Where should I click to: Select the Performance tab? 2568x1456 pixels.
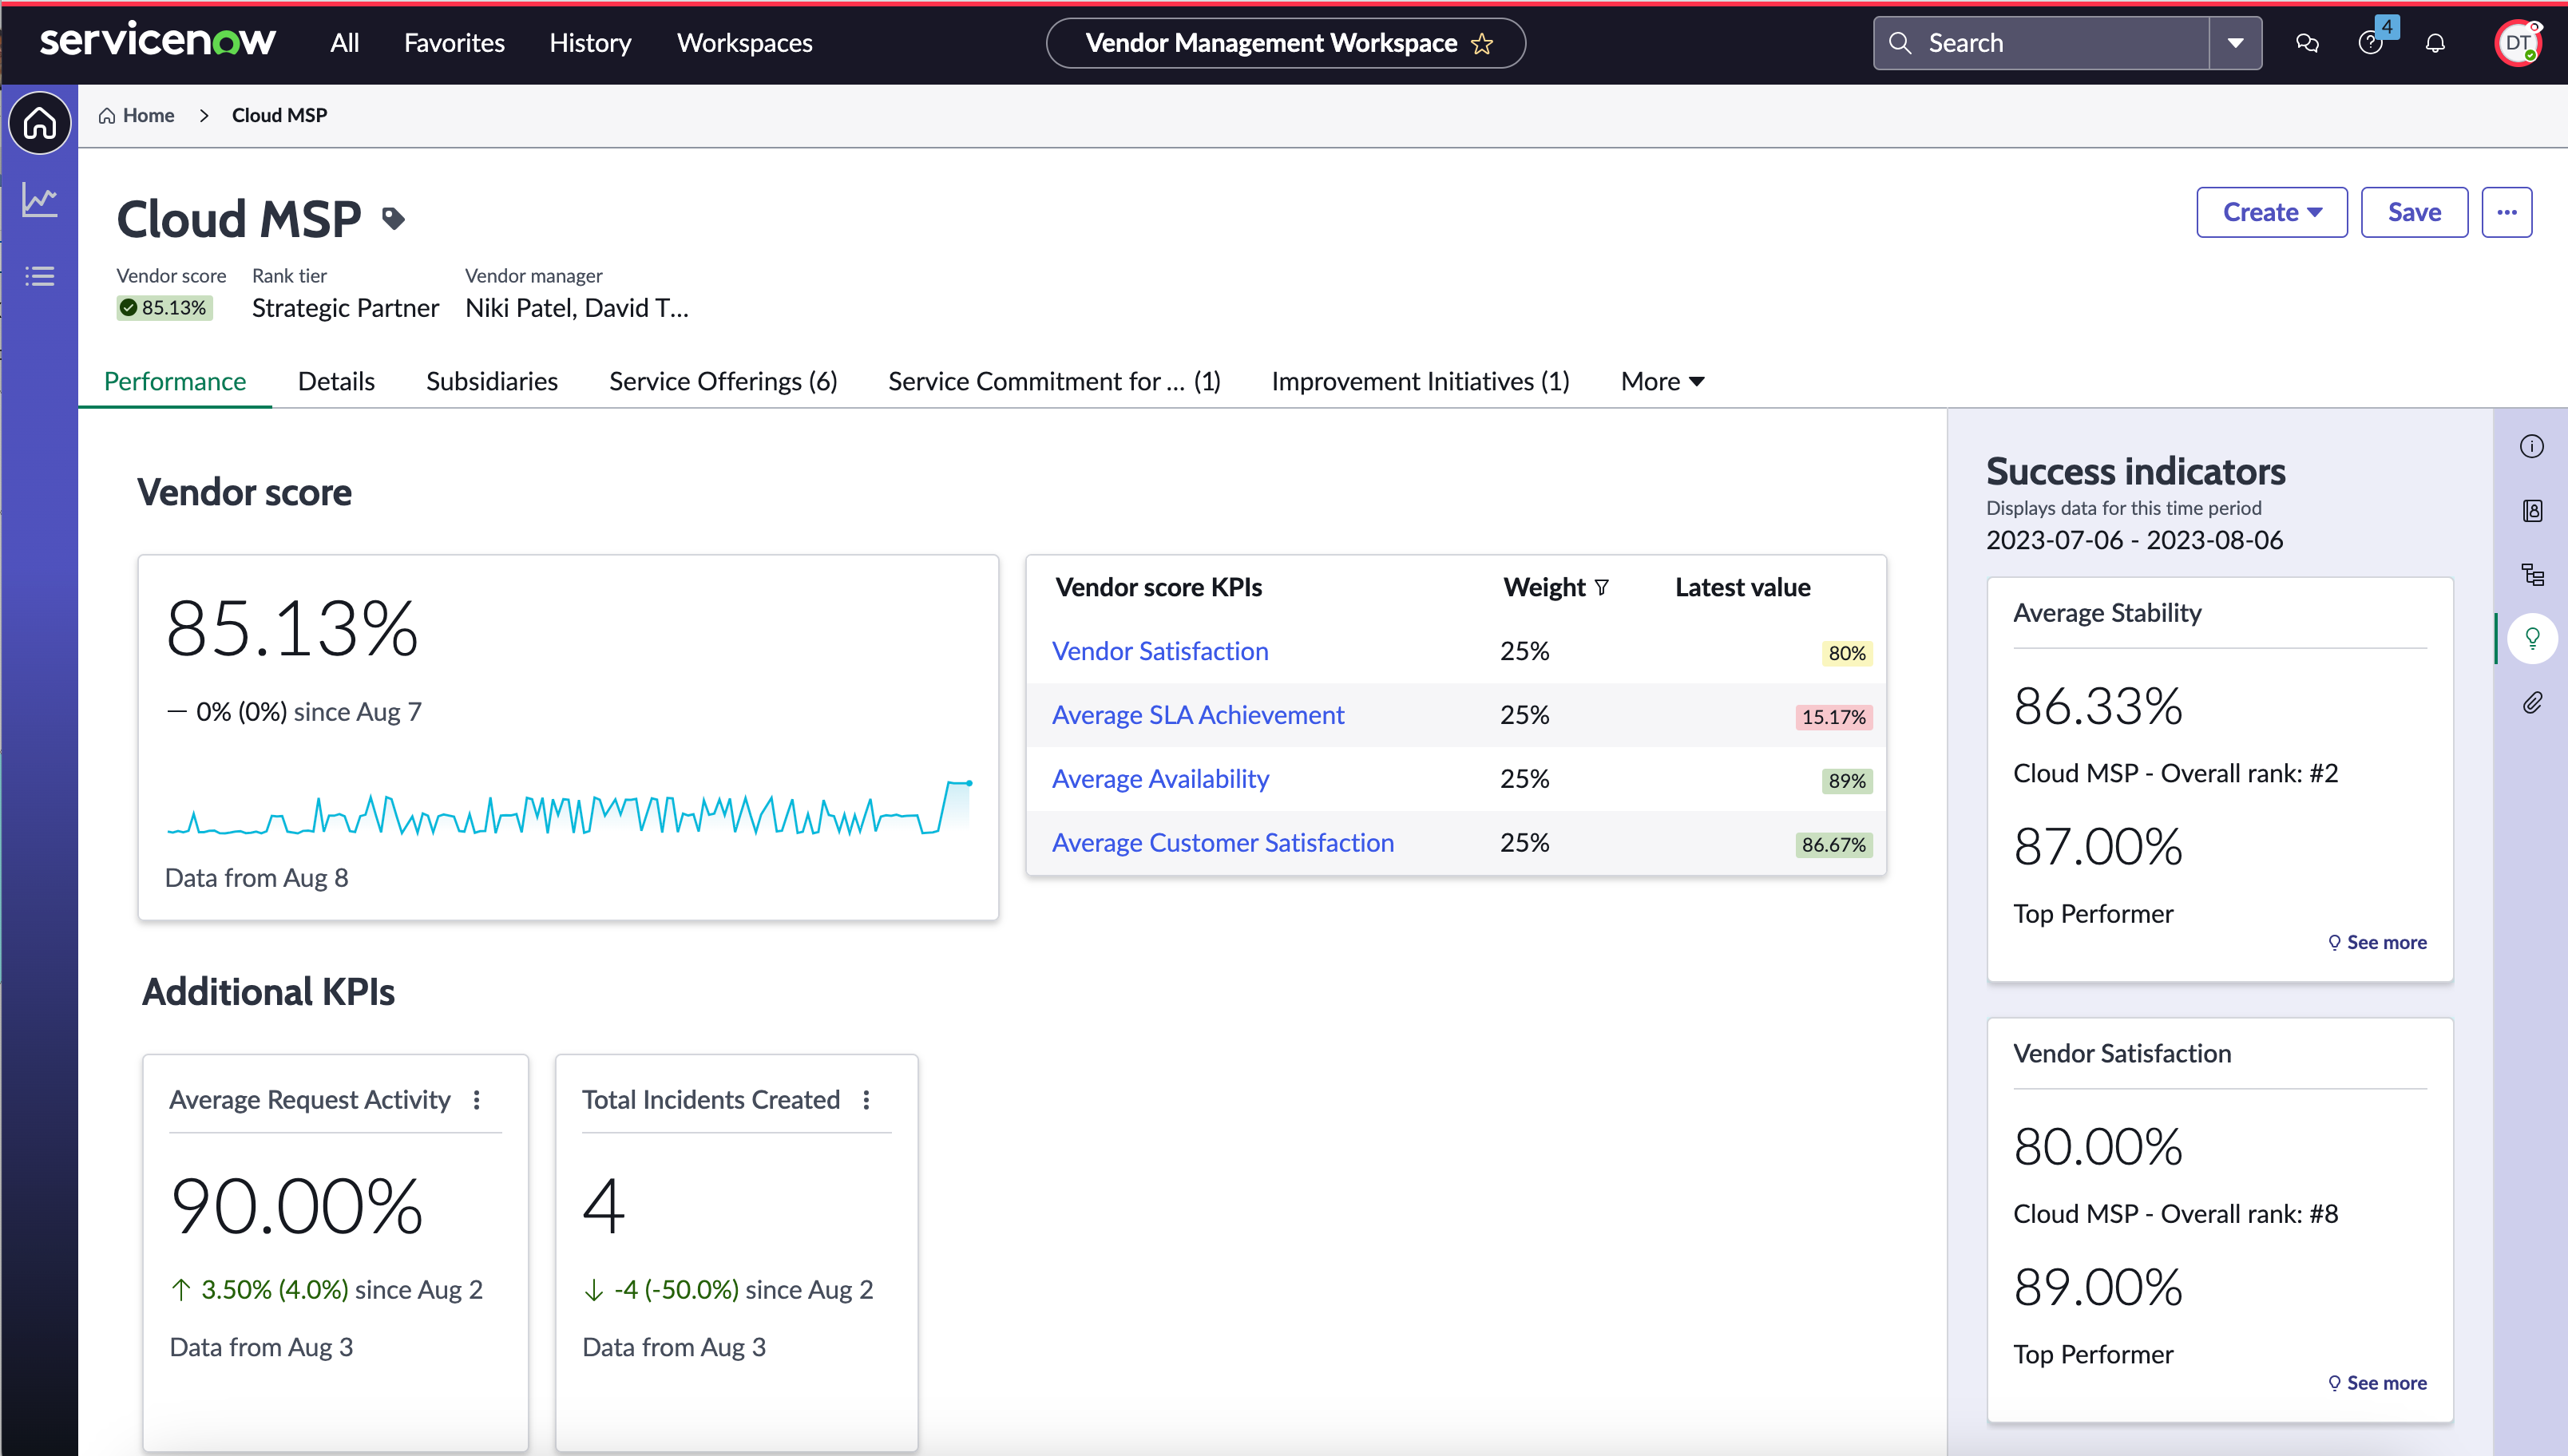(x=175, y=381)
